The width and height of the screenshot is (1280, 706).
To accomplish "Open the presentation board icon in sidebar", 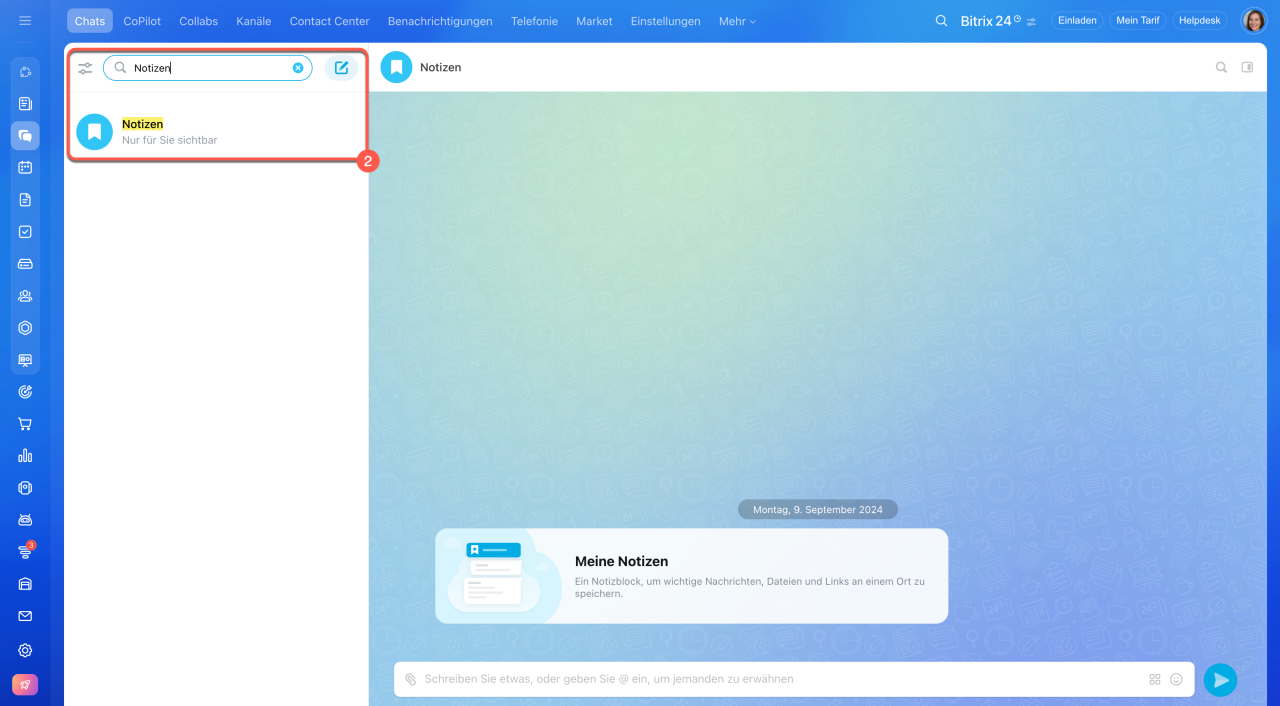I will tap(25, 360).
